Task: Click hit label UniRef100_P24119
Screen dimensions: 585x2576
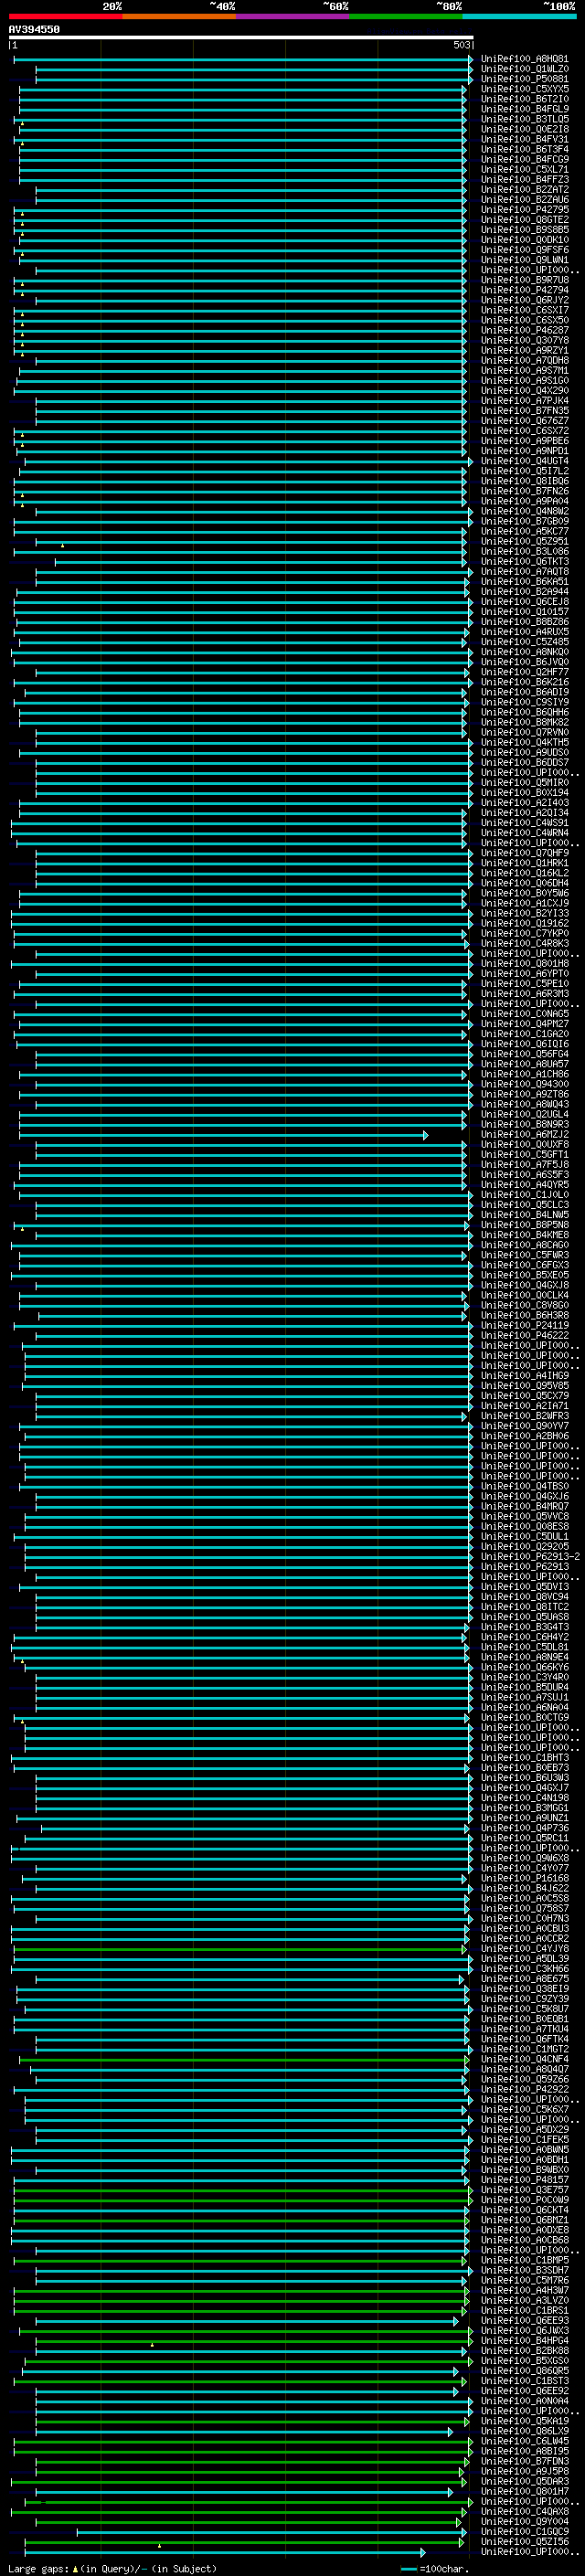Action: (525, 1325)
